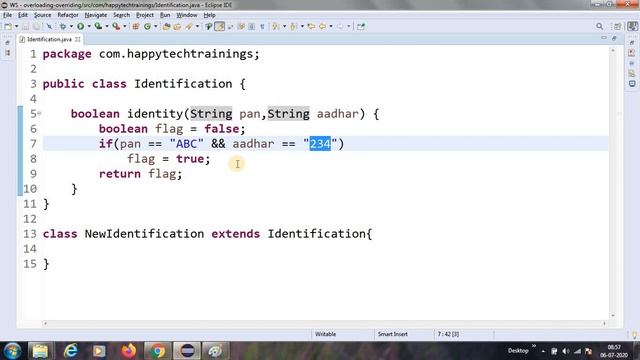Click the New Java Package icon

[136, 27]
